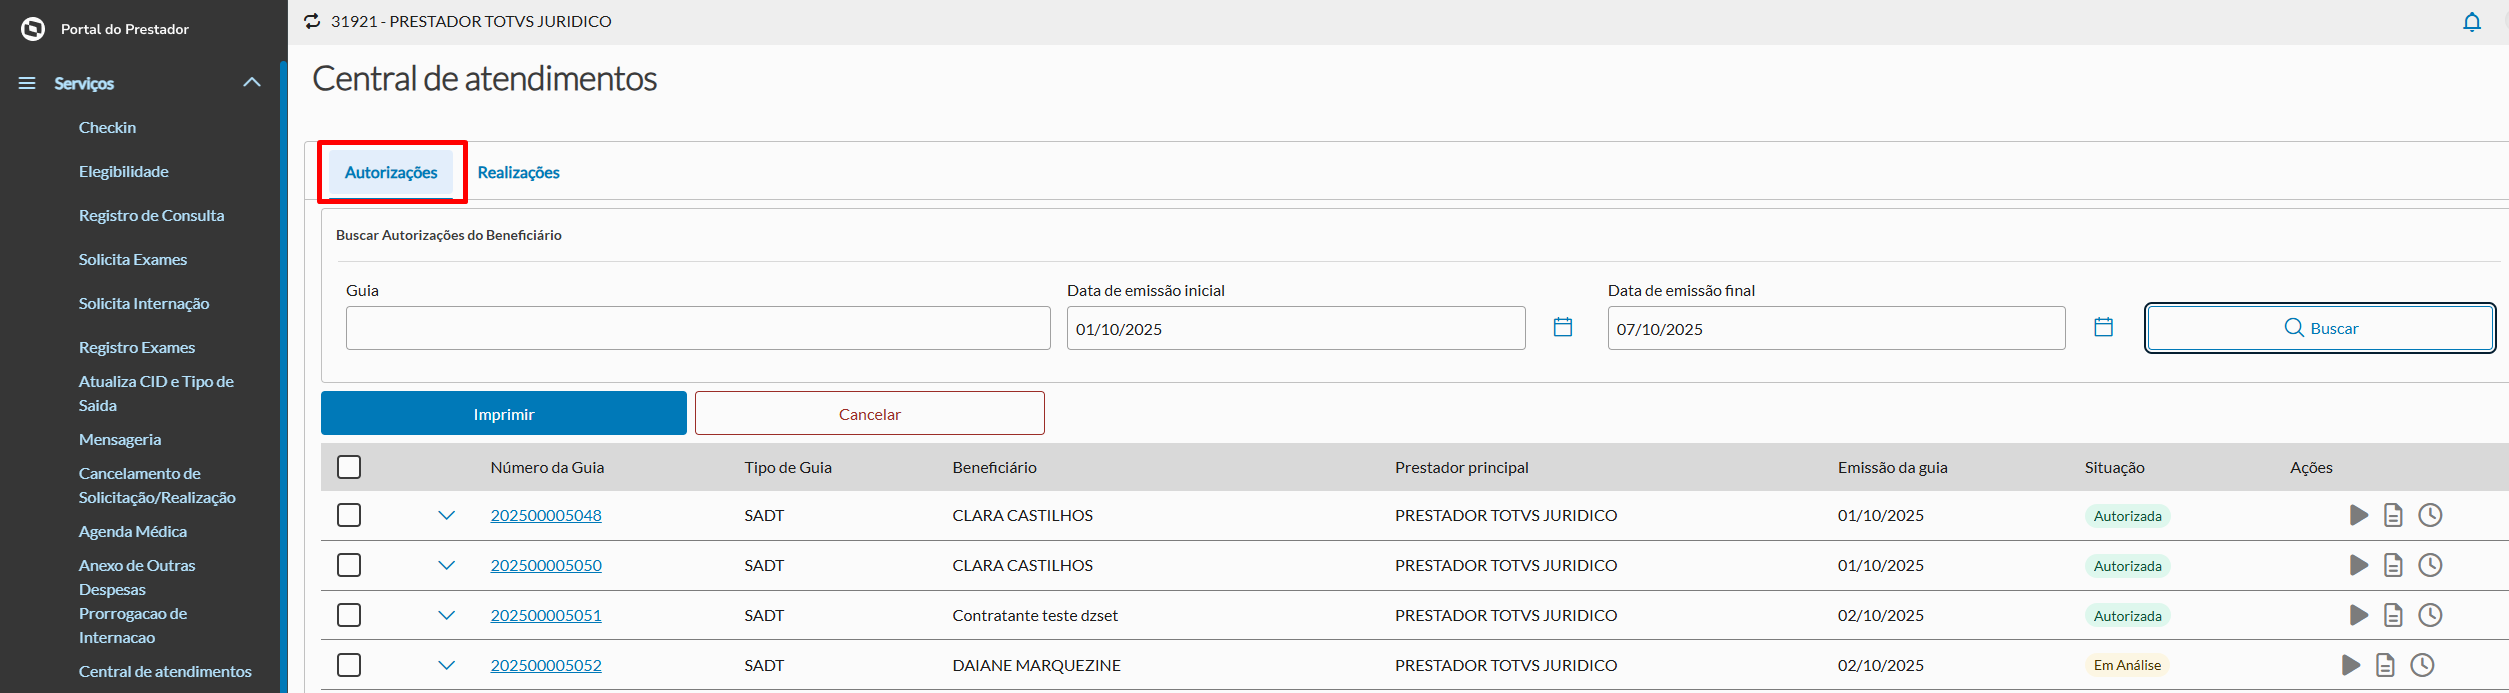2509x693 pixels.
Task: Click the Guia input field
Action: pyautogui.click(x=697, y=328)
